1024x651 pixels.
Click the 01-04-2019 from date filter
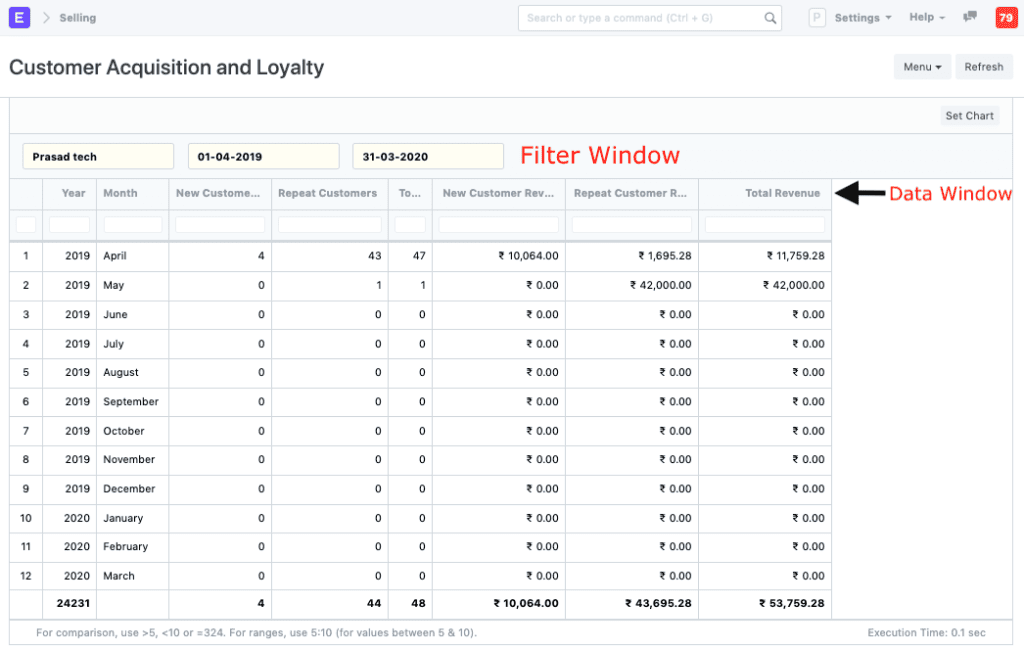pyautogui.click(x=263, y=157)
